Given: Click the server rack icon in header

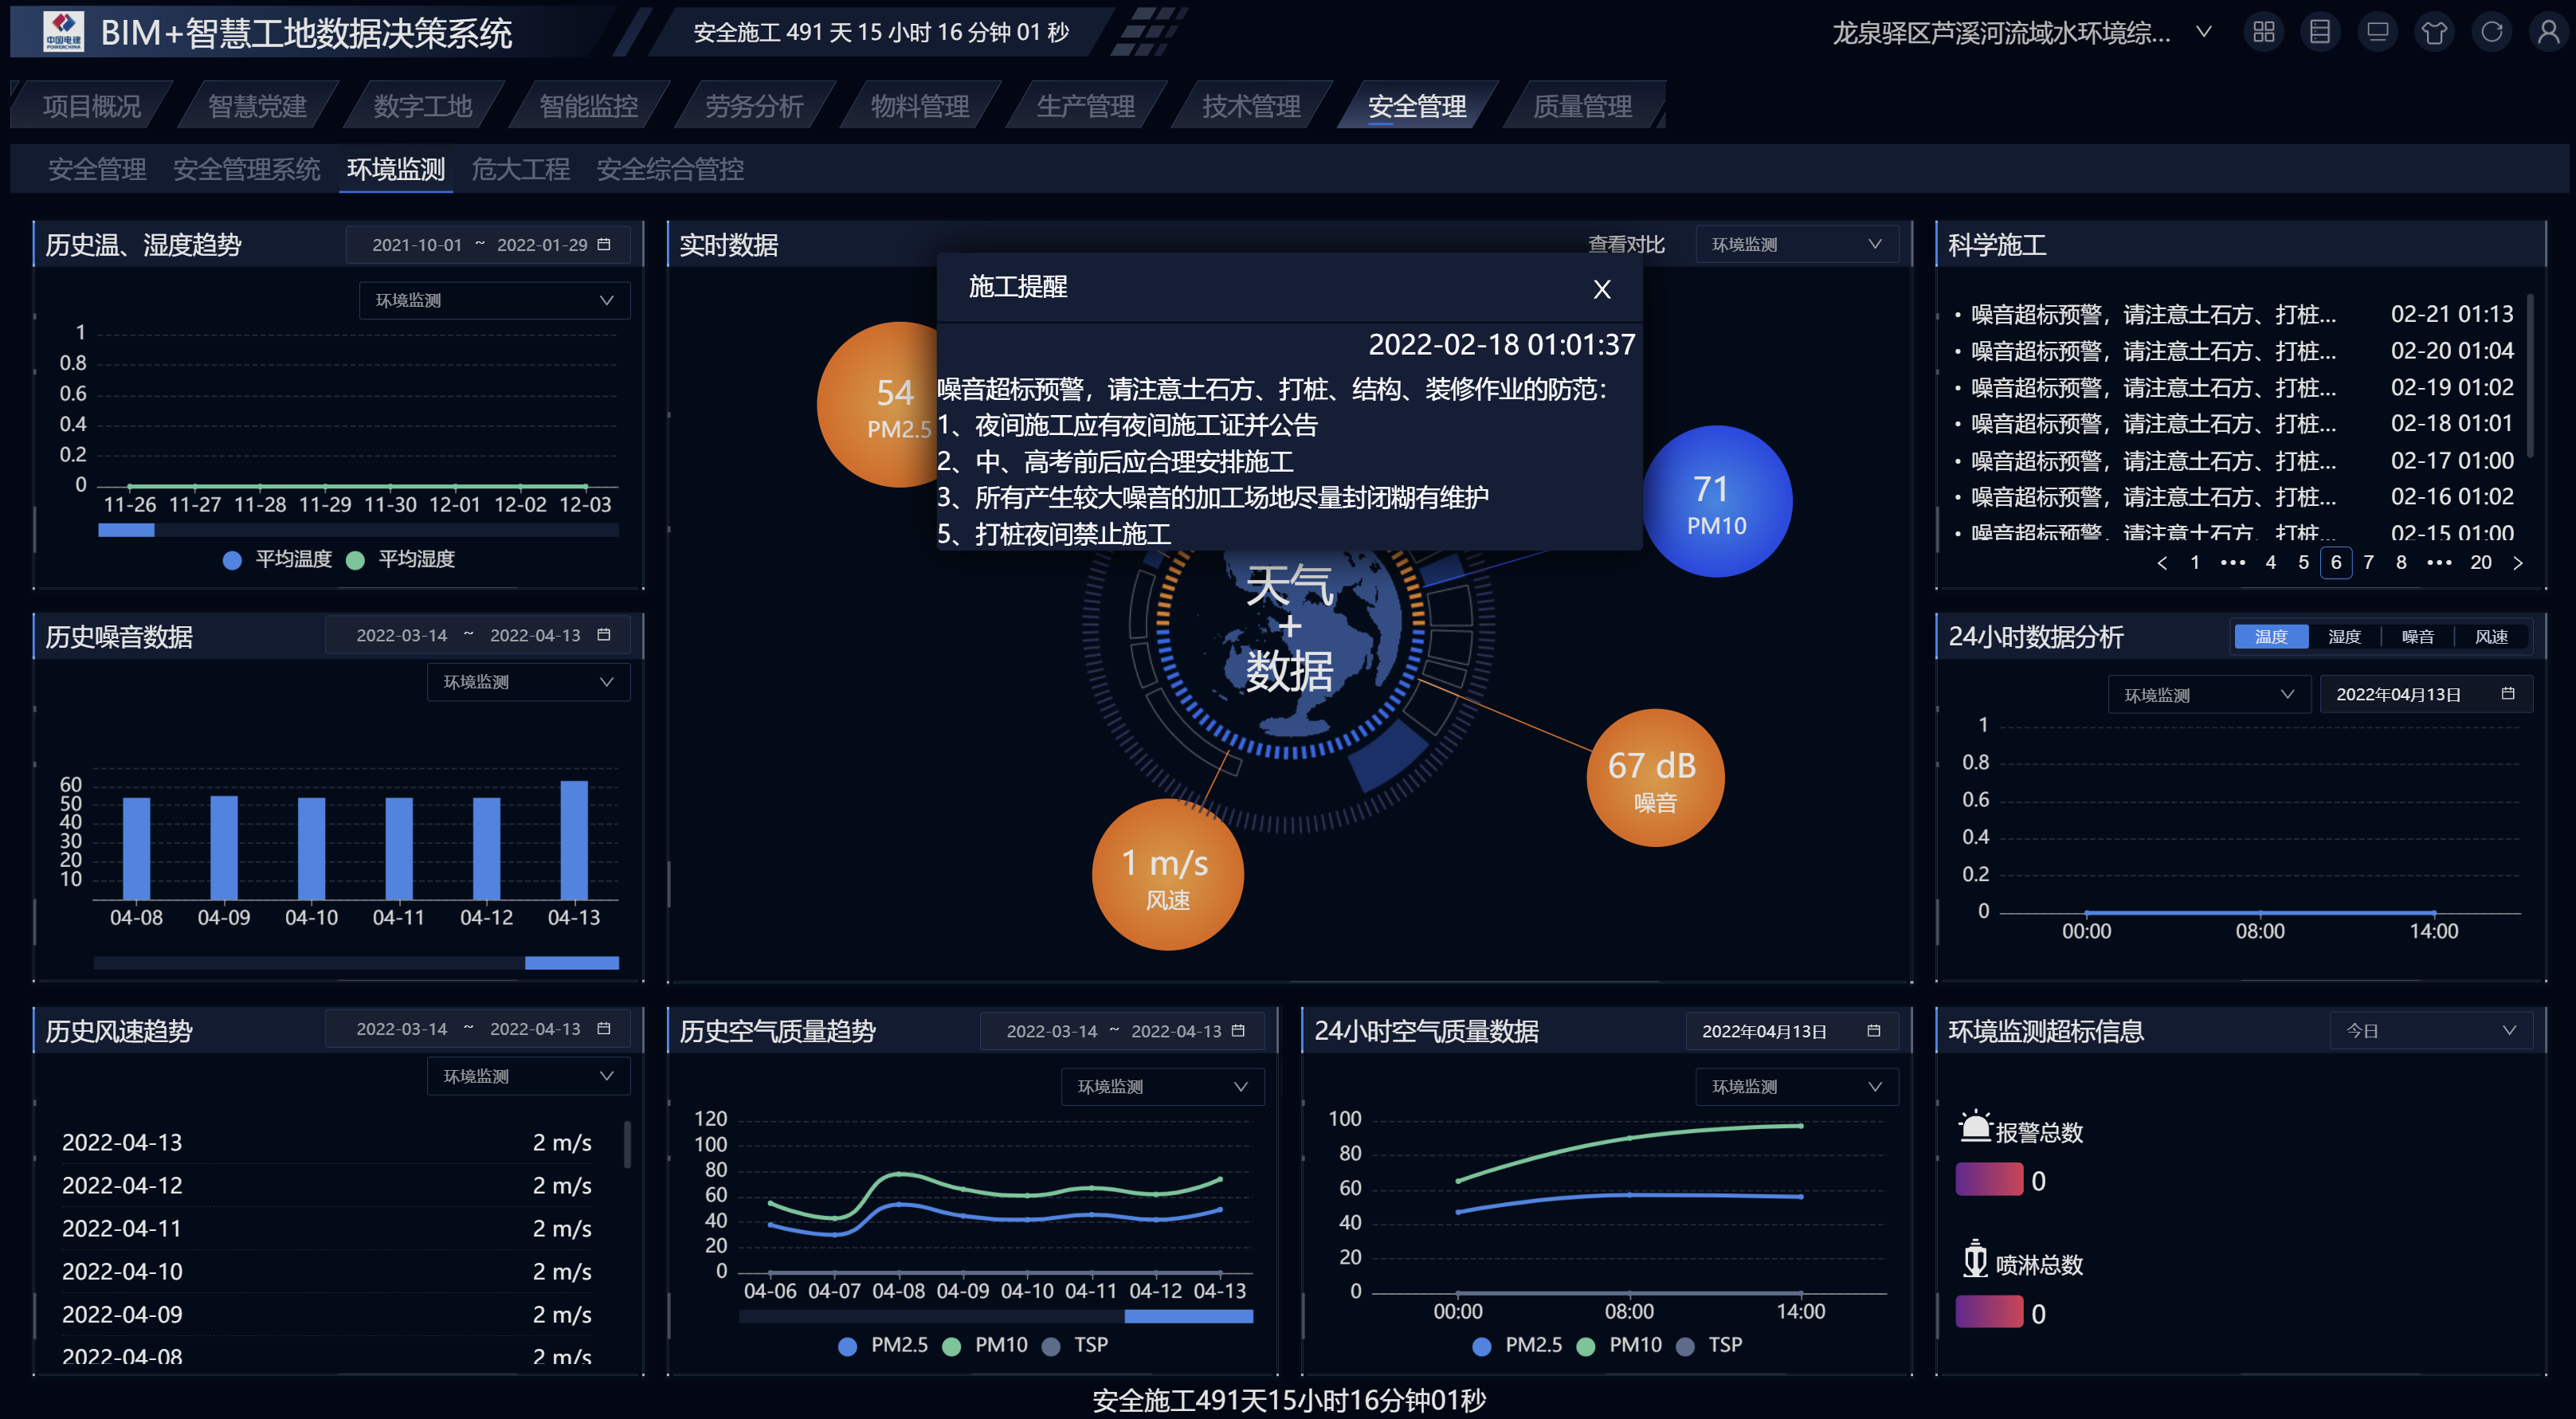Looking at the screenshot, I should point(2320,32).
